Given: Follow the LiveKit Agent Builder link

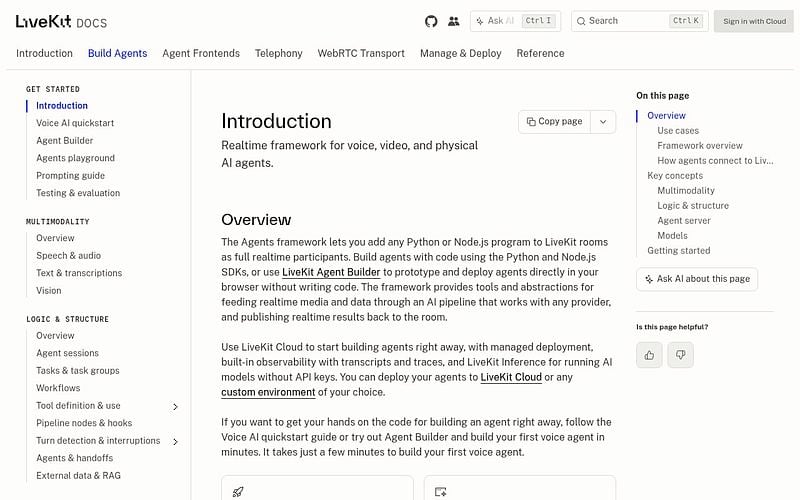Looking at the screenshot, I should (331, 272).
